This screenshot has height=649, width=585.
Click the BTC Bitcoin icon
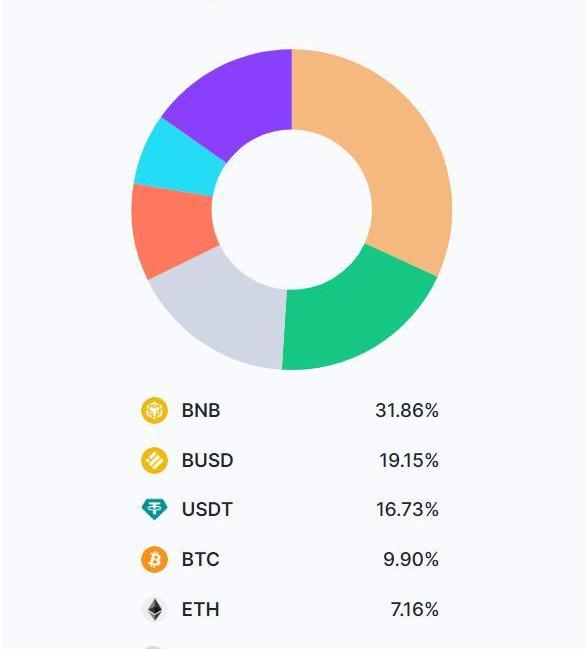point(154,560)
